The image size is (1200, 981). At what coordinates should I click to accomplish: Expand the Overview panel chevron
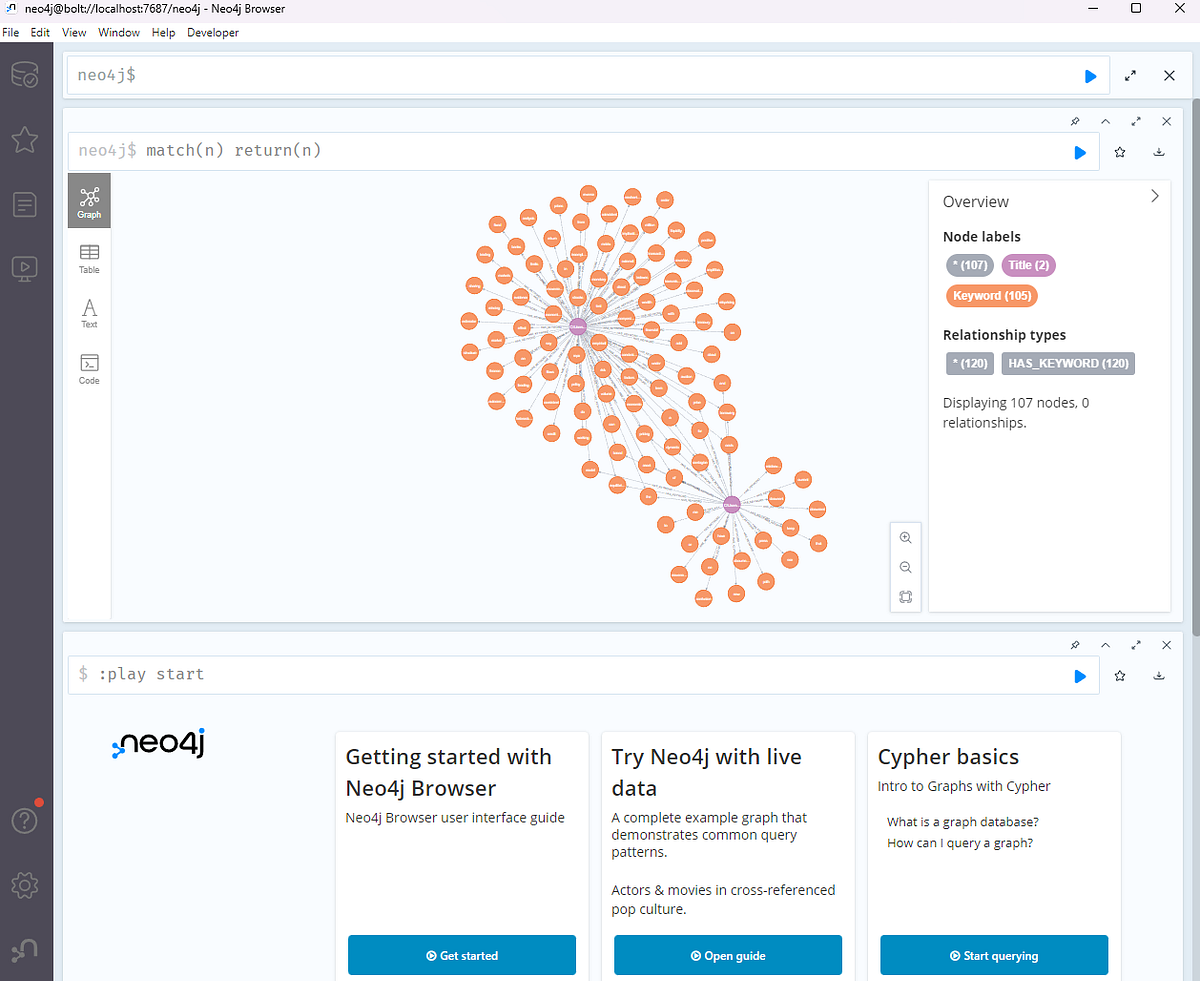1155,196
